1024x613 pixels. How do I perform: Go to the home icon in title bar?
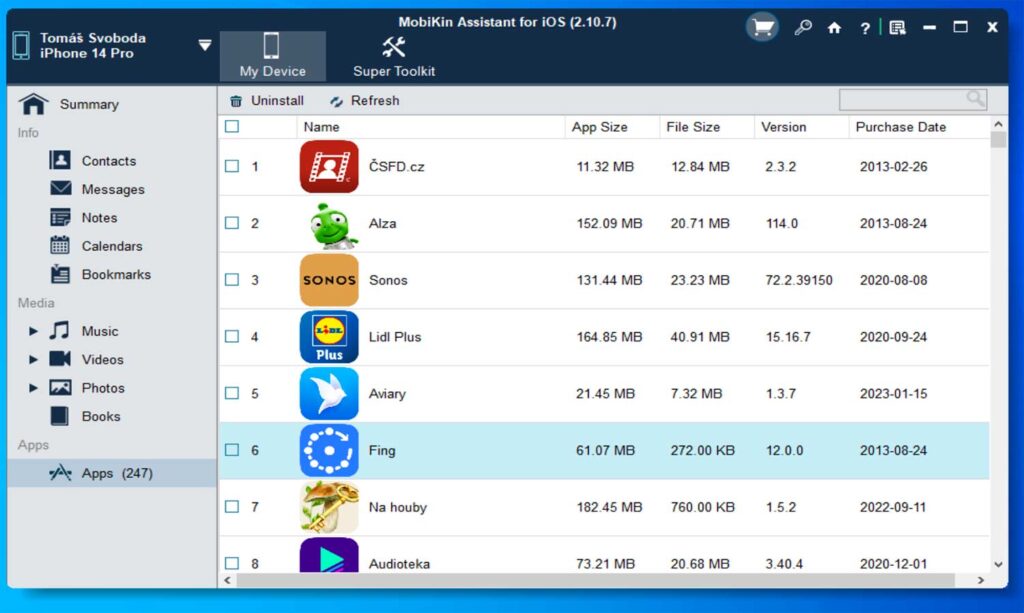coord(834,28)
